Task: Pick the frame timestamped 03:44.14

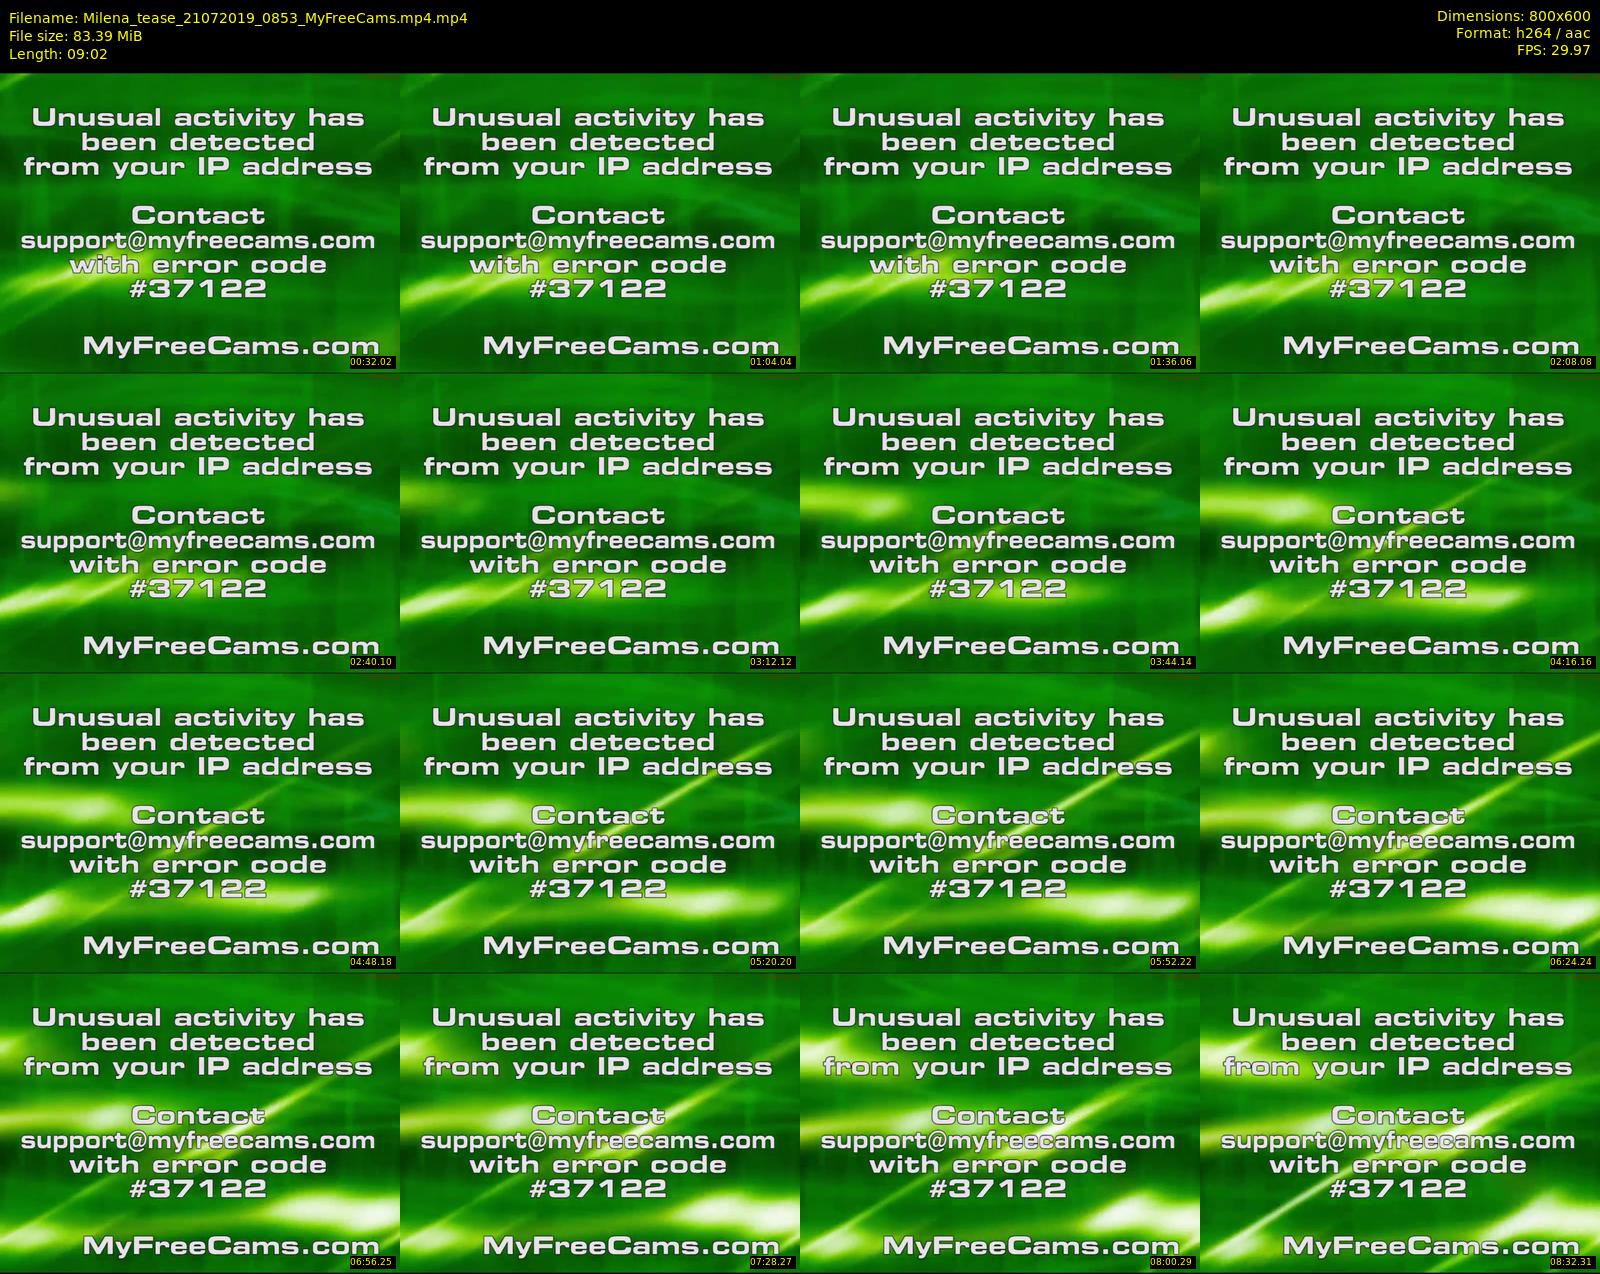Action: click(999, 522)
